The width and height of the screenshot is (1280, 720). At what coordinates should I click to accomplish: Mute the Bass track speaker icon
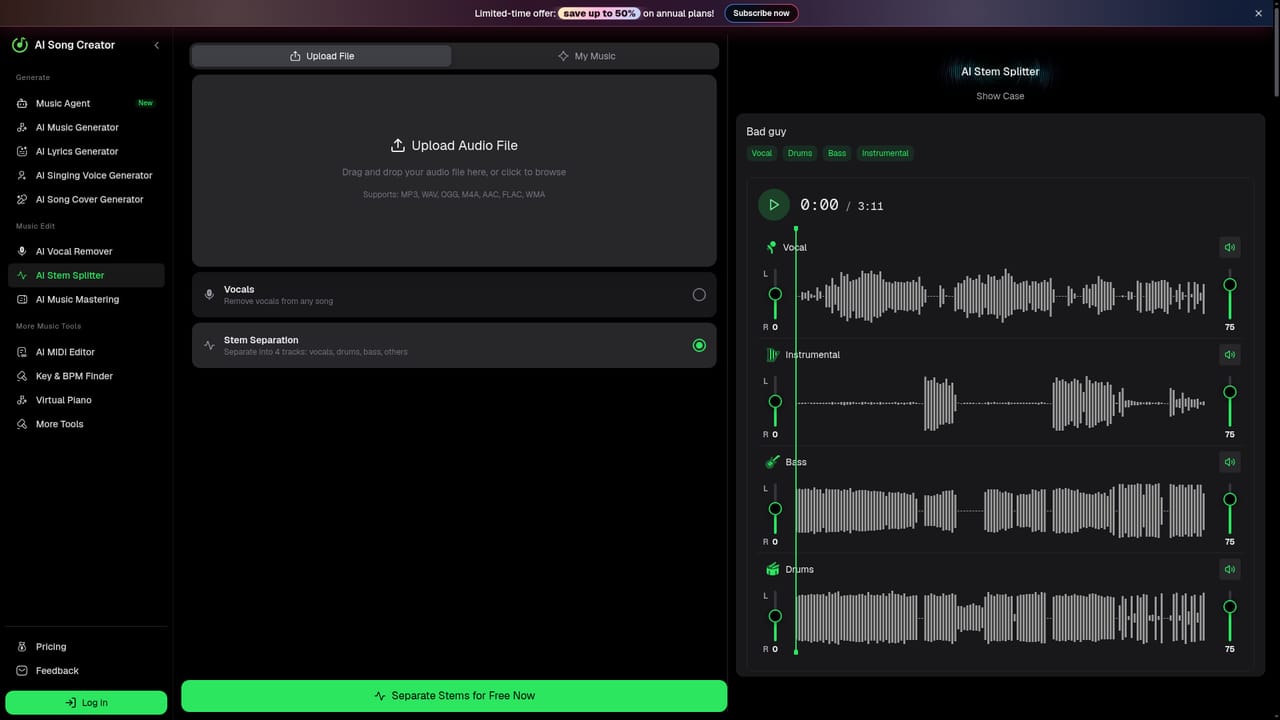(1230, 461)
